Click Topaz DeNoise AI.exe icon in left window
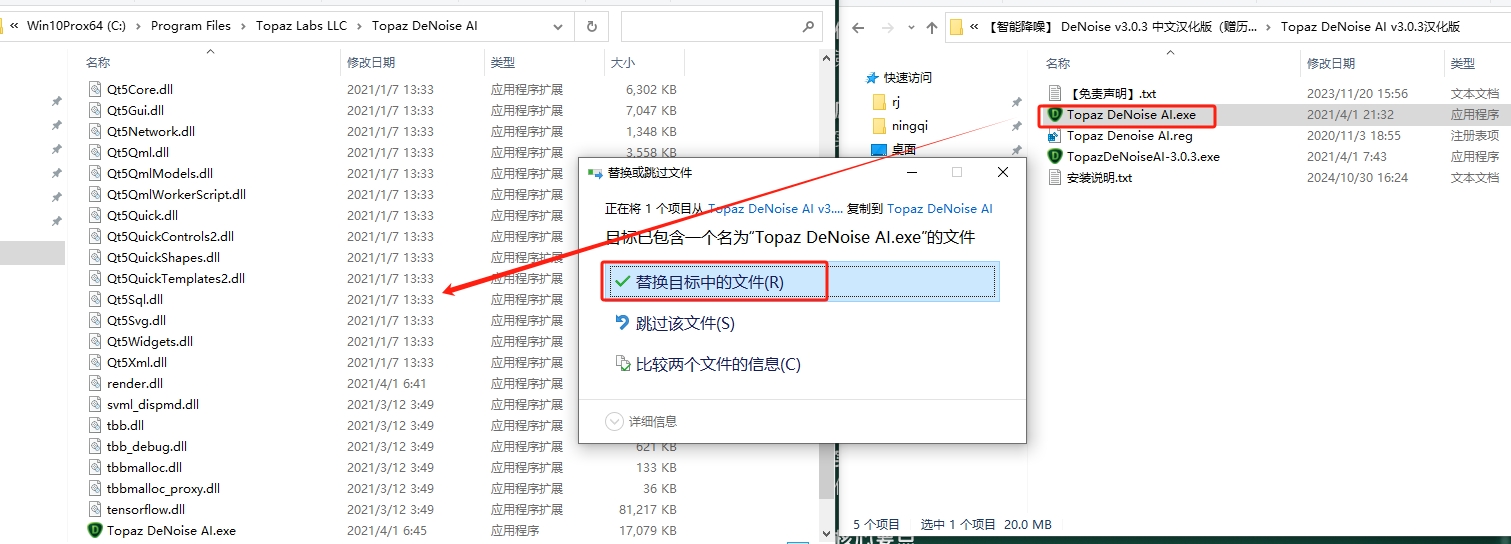This screenshot has width=1511, height=544. (x=95, y=530)
